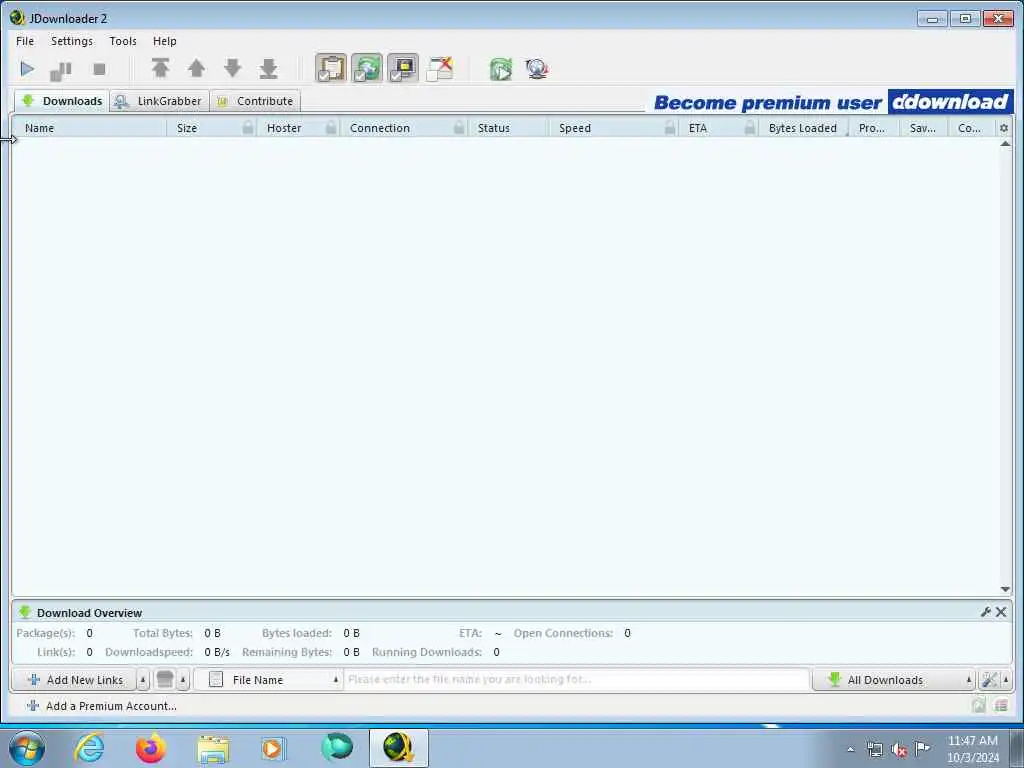The image size is (1024, 768).
Task: Click Add a Premium Account link
Action: (x=102, y=706)
